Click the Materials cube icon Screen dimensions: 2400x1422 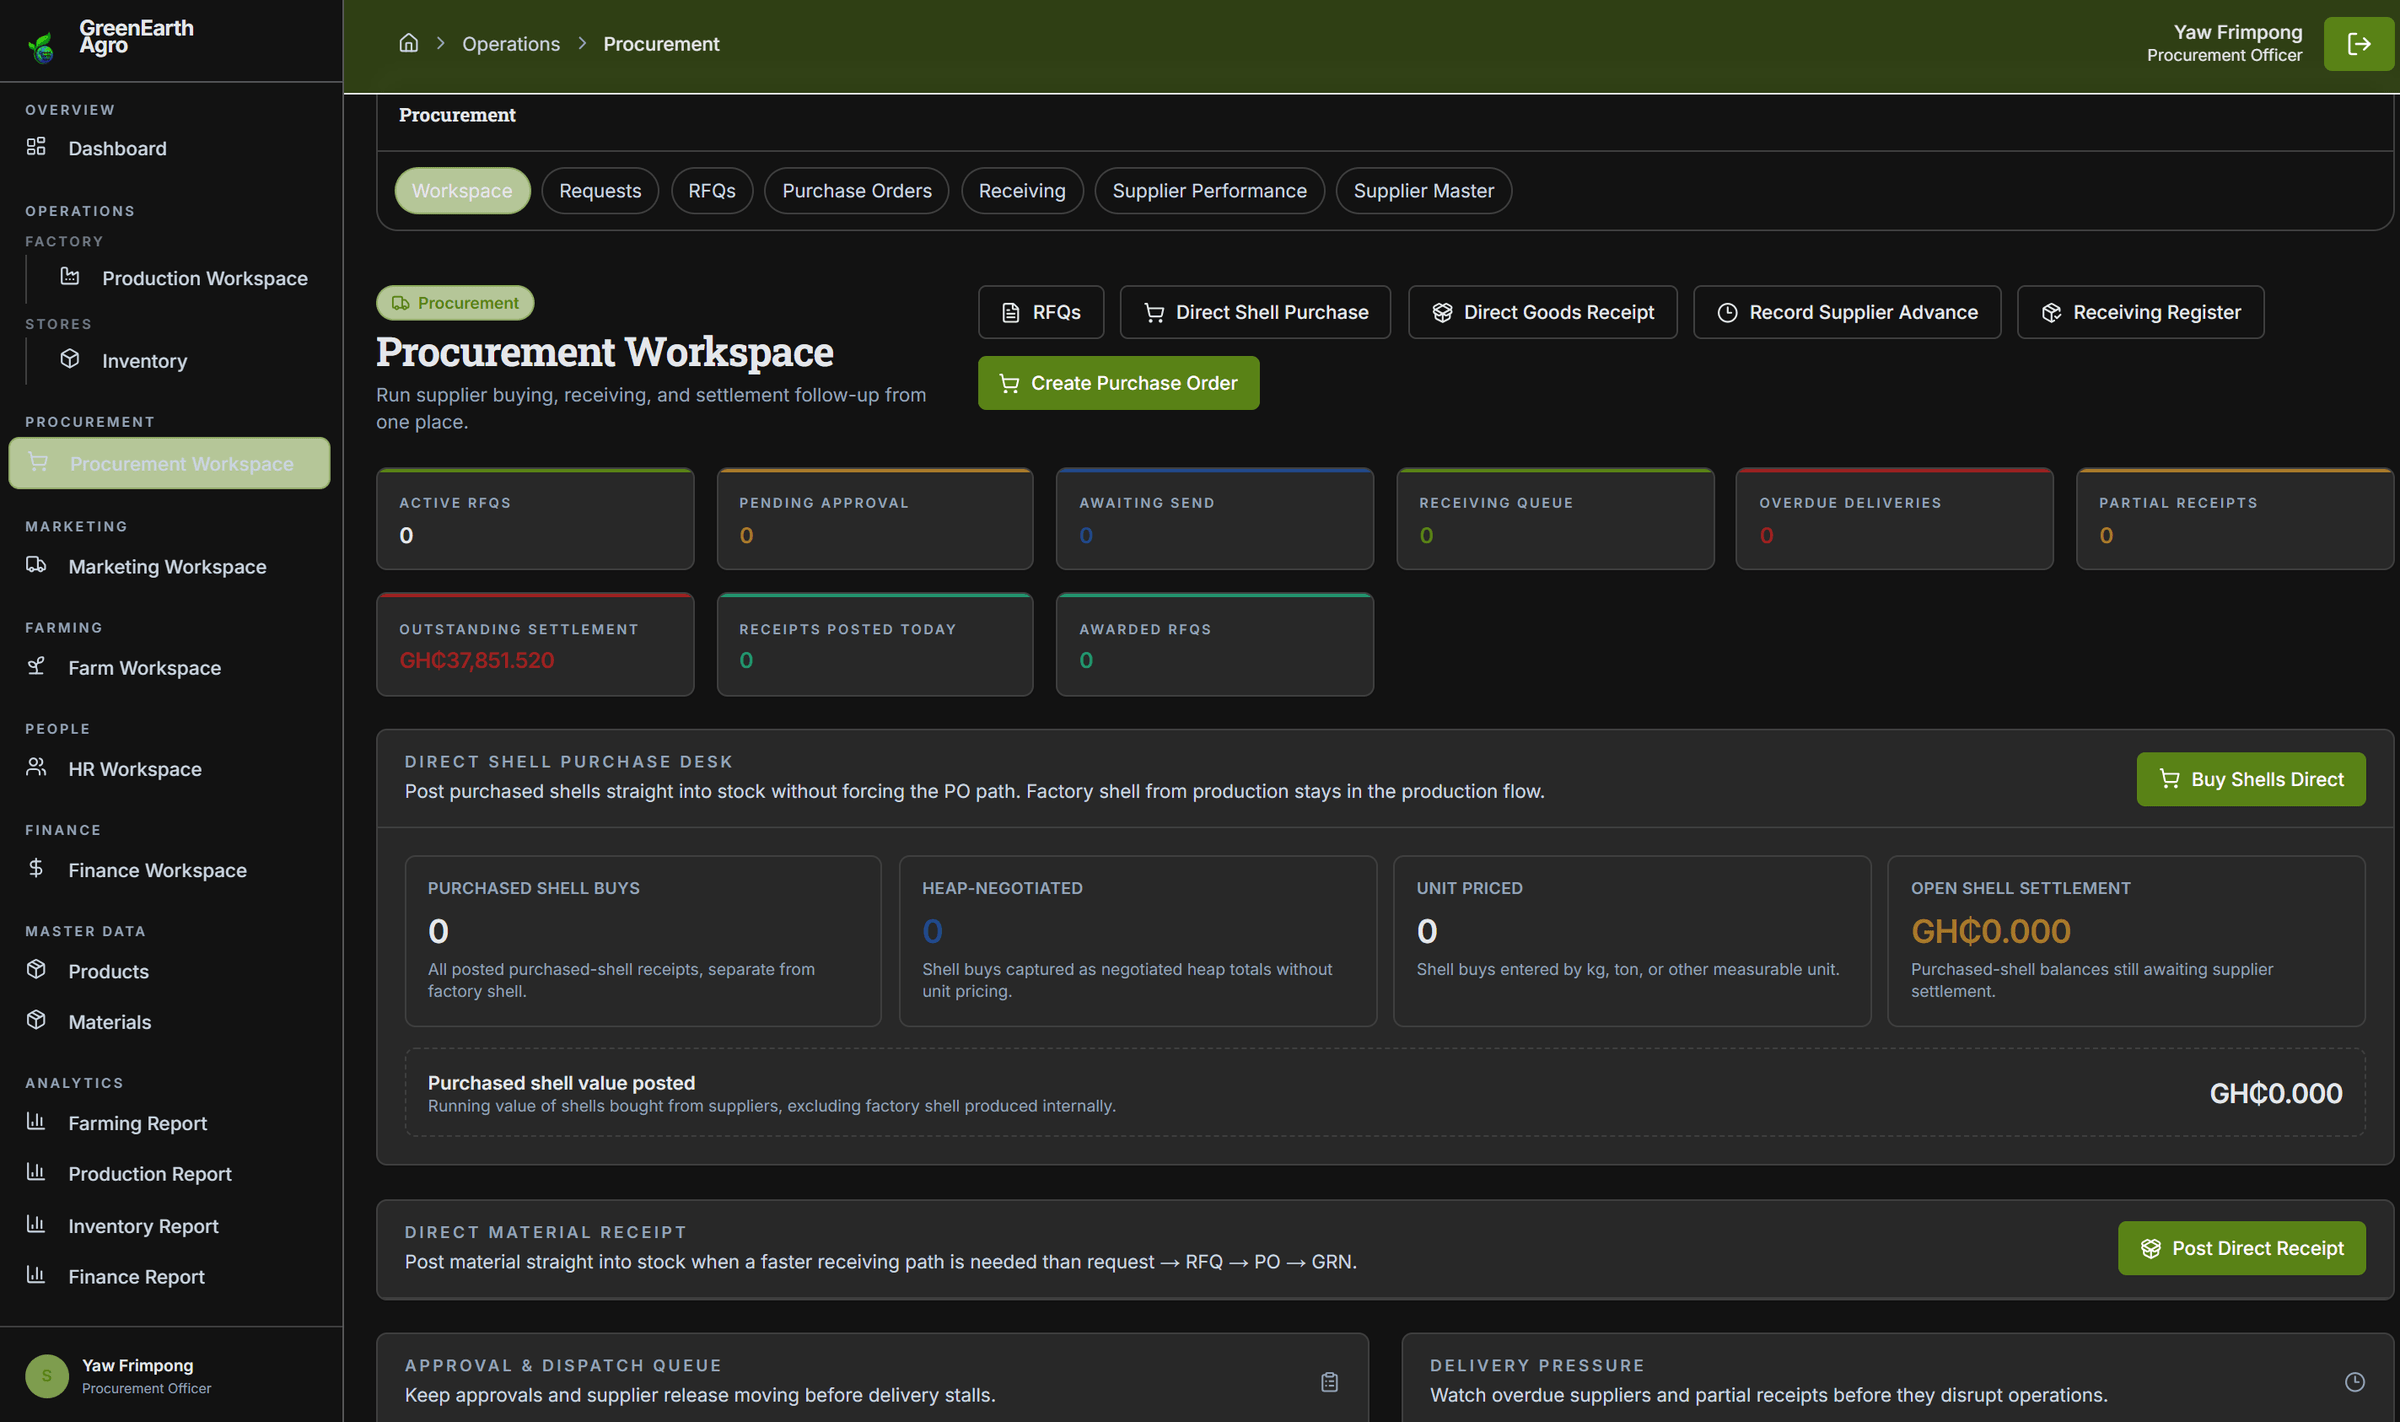[36, 1020]
